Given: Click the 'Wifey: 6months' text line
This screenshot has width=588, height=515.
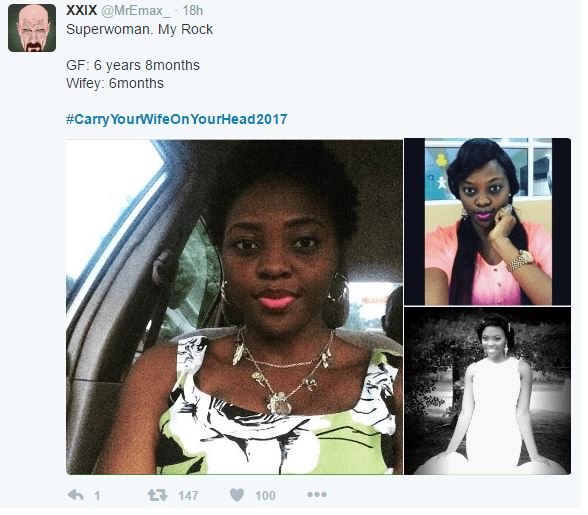Looking at the screenshot, I should [115, 83].
